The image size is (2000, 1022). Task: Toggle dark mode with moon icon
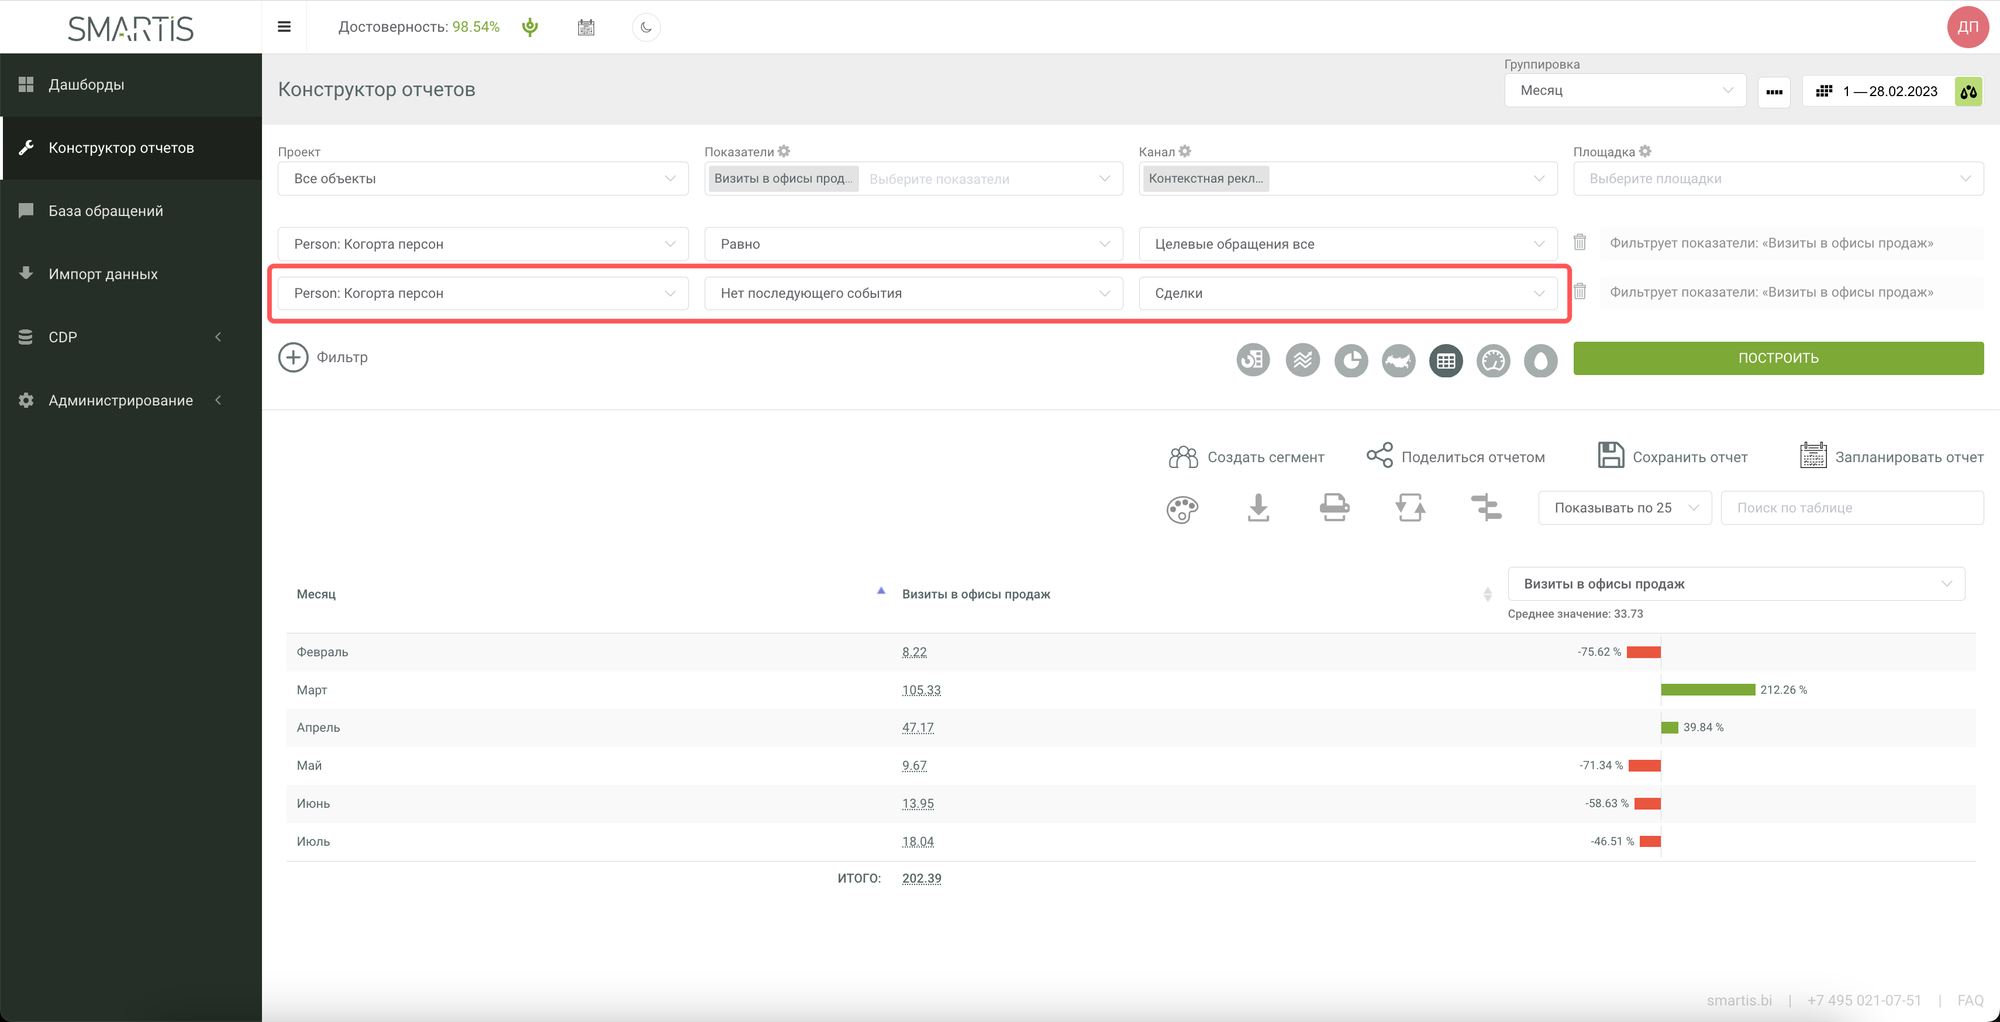[646, 27]
